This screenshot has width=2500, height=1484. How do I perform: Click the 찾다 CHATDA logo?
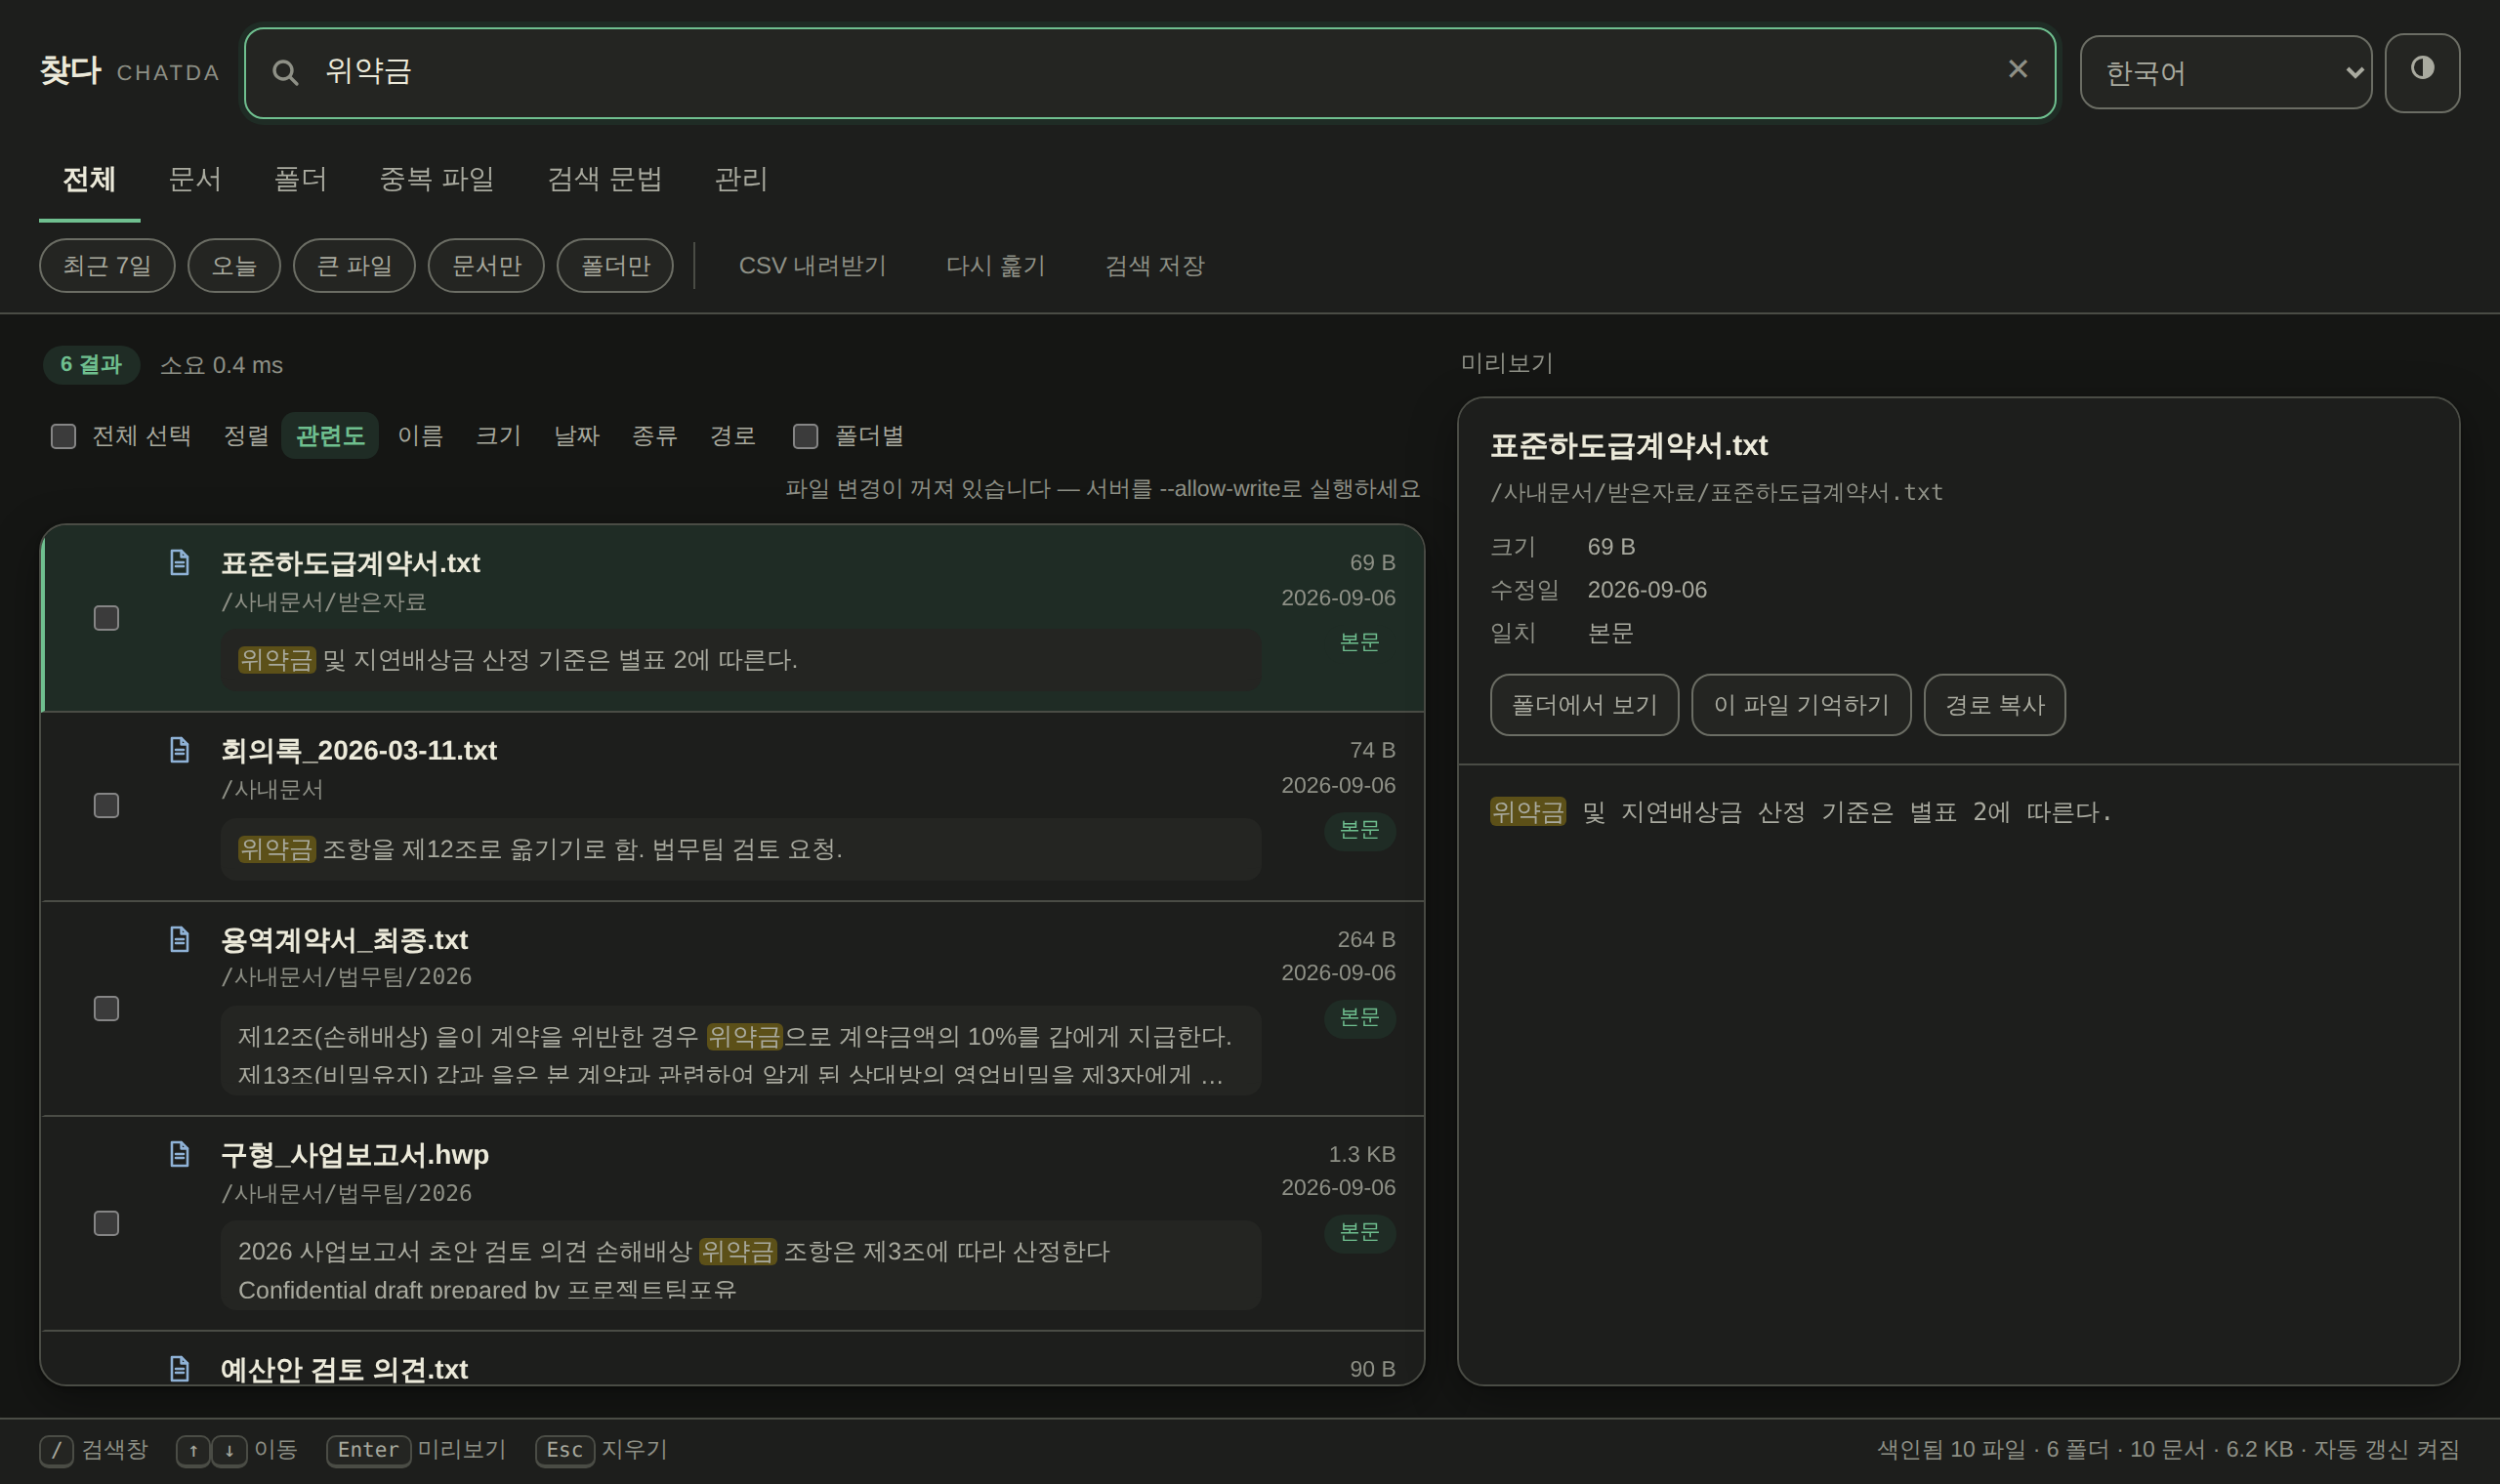130,71
